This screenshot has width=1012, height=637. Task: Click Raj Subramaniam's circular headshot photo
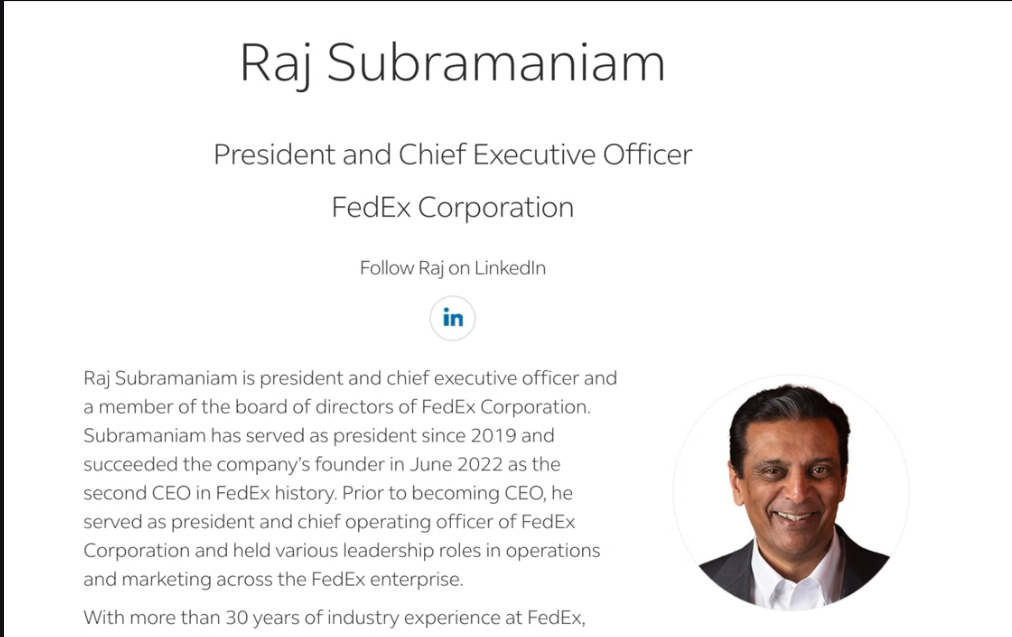tap(790, 493)
